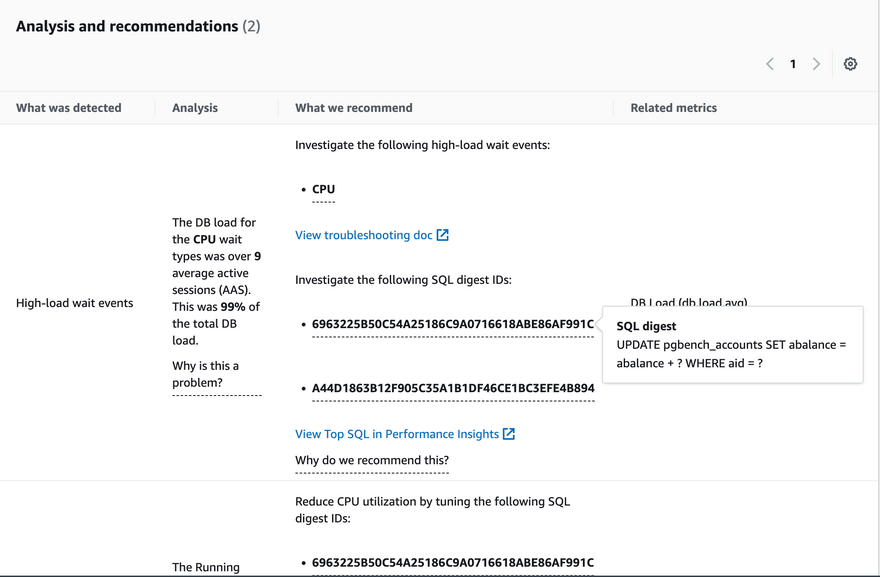Expand "Why do we recommend this?"

[x=372, y=460]
